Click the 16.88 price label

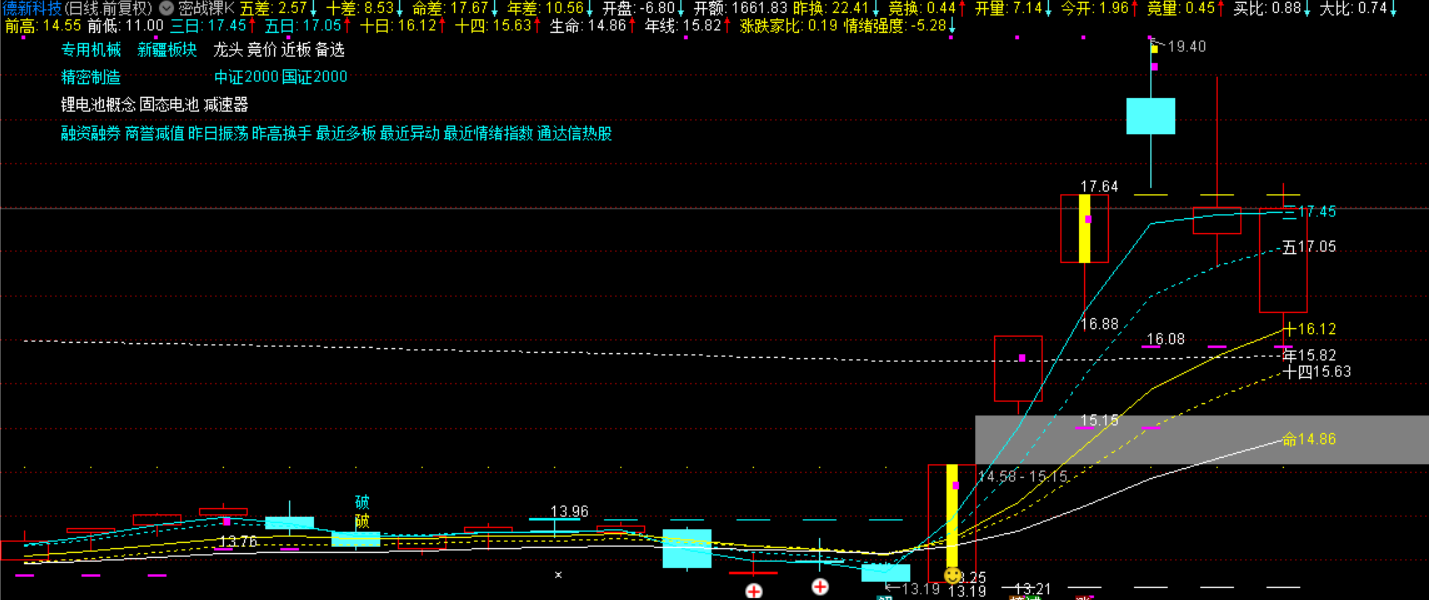click(1099, 324)
